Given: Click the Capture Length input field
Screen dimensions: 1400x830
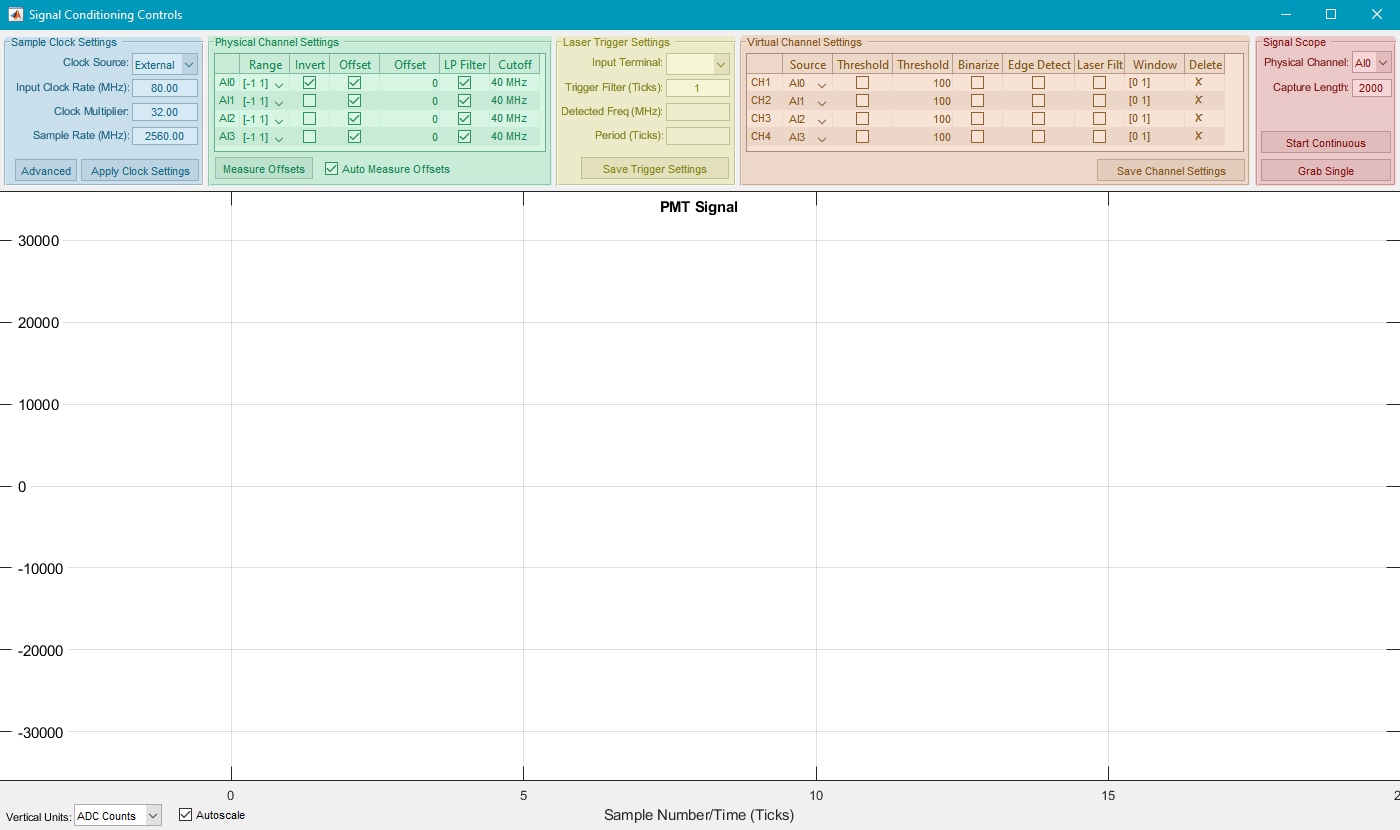Looking at the screenshot, I should (x=1371, y=88).
